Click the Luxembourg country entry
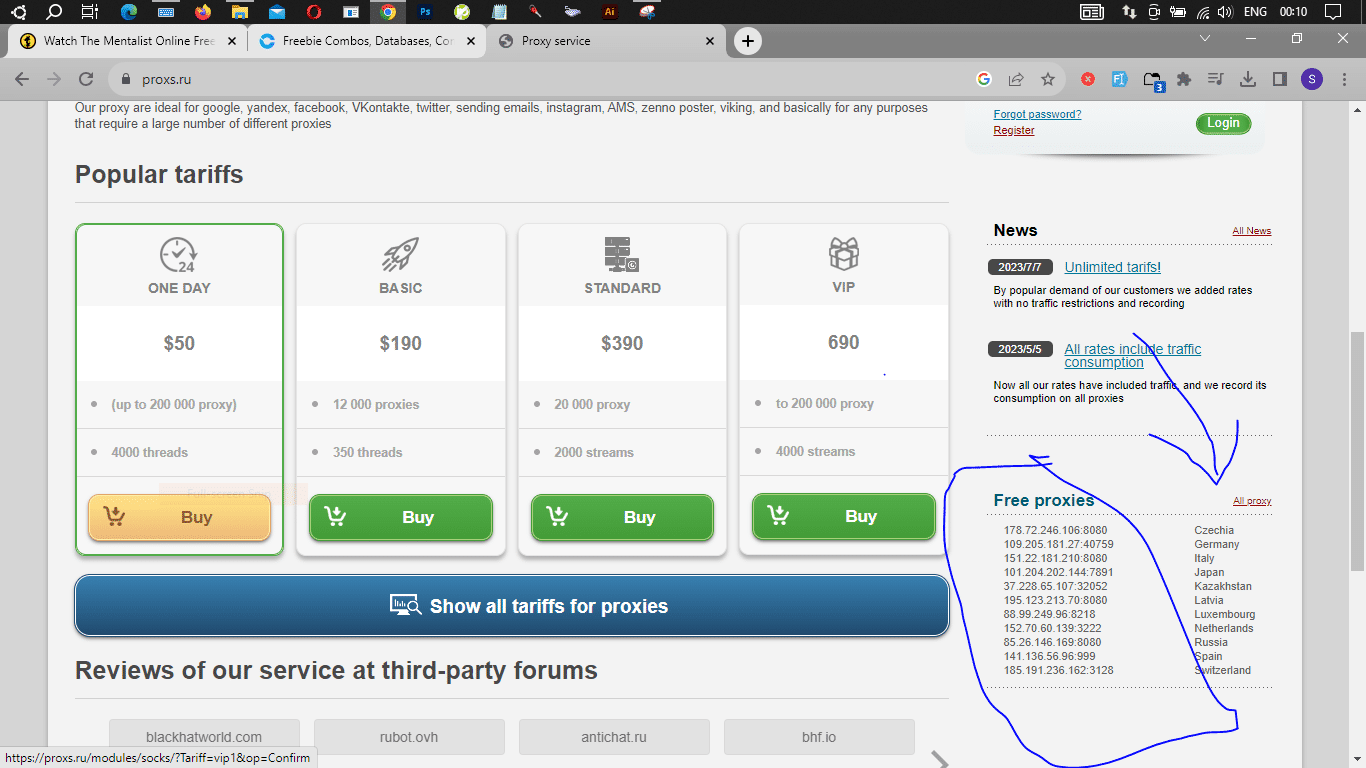 pos(1225,614)
